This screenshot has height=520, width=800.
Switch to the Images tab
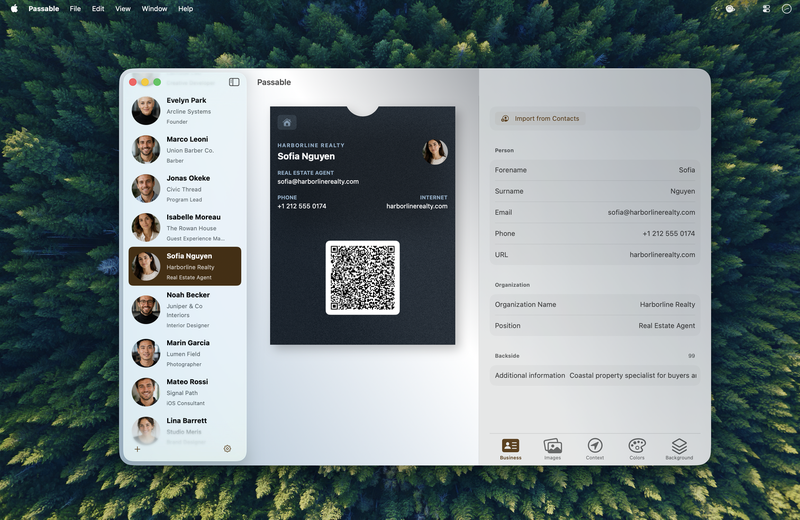click(x=553, y=449)
